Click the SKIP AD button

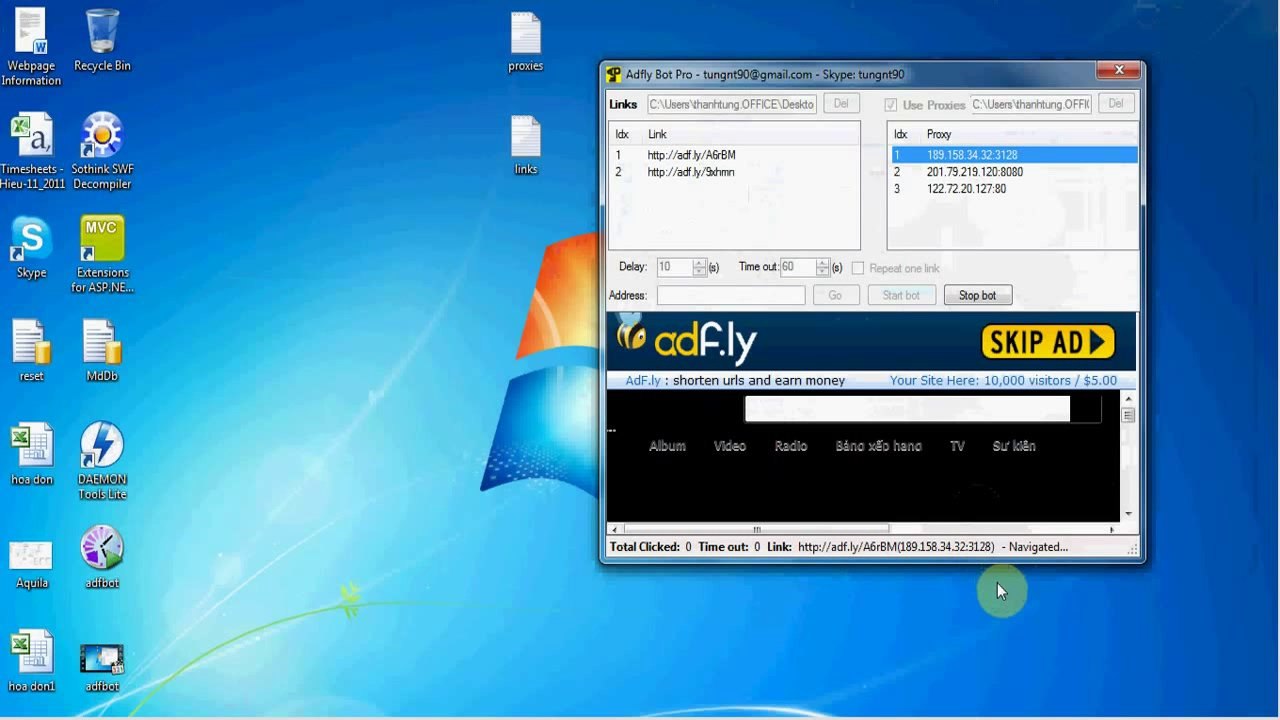click(x=1048, y=343)
